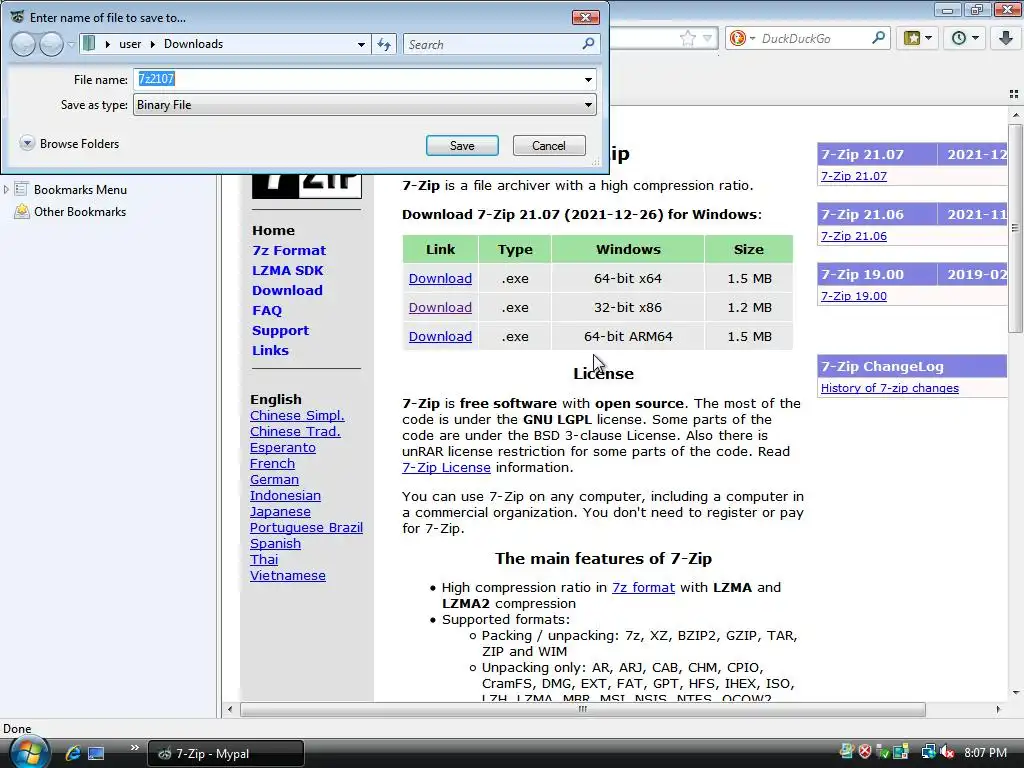Download the 64-bit ARM64 exe
1024x768 pixels.
440,336
